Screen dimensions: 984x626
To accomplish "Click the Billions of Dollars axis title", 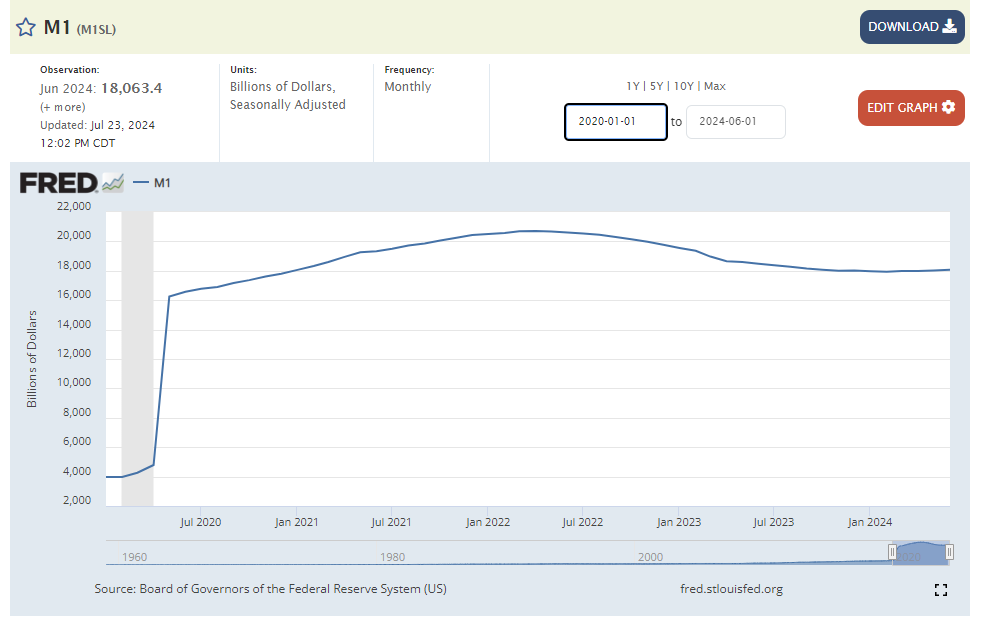I will (32, 359).
